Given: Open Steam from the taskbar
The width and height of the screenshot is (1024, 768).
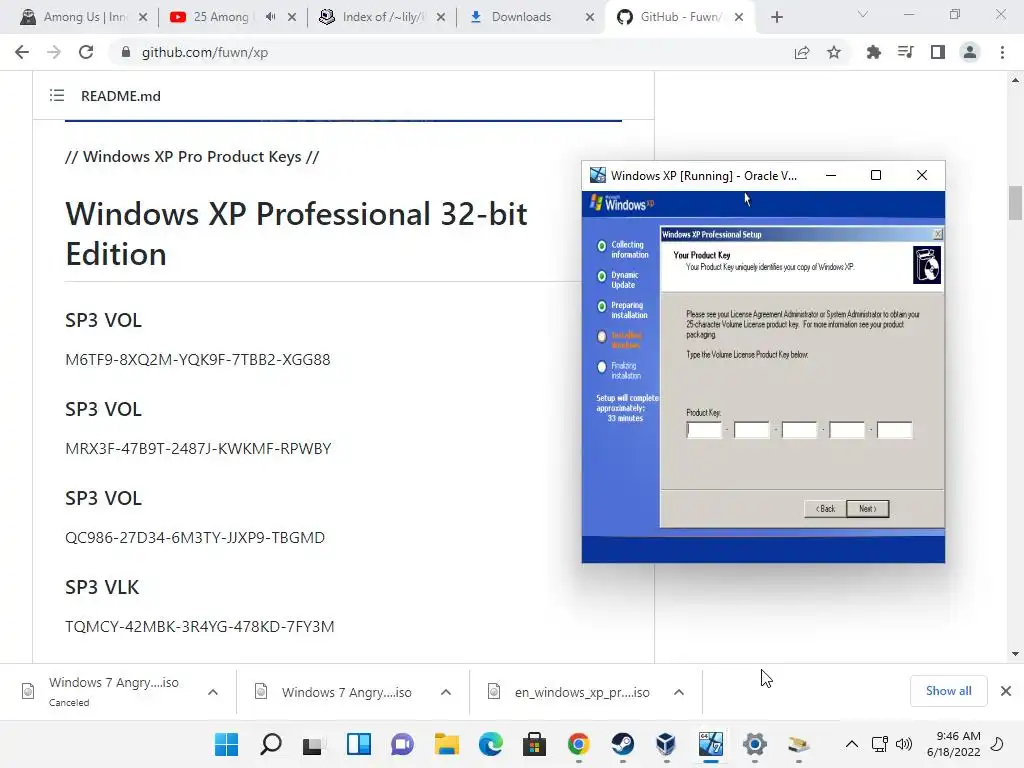Looking at the screenshot, I should point(622,744).
